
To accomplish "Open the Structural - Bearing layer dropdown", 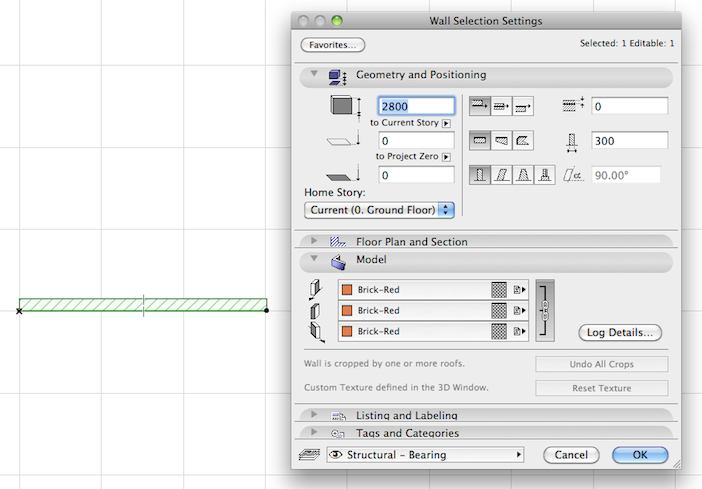I will (x=425, y=455).
